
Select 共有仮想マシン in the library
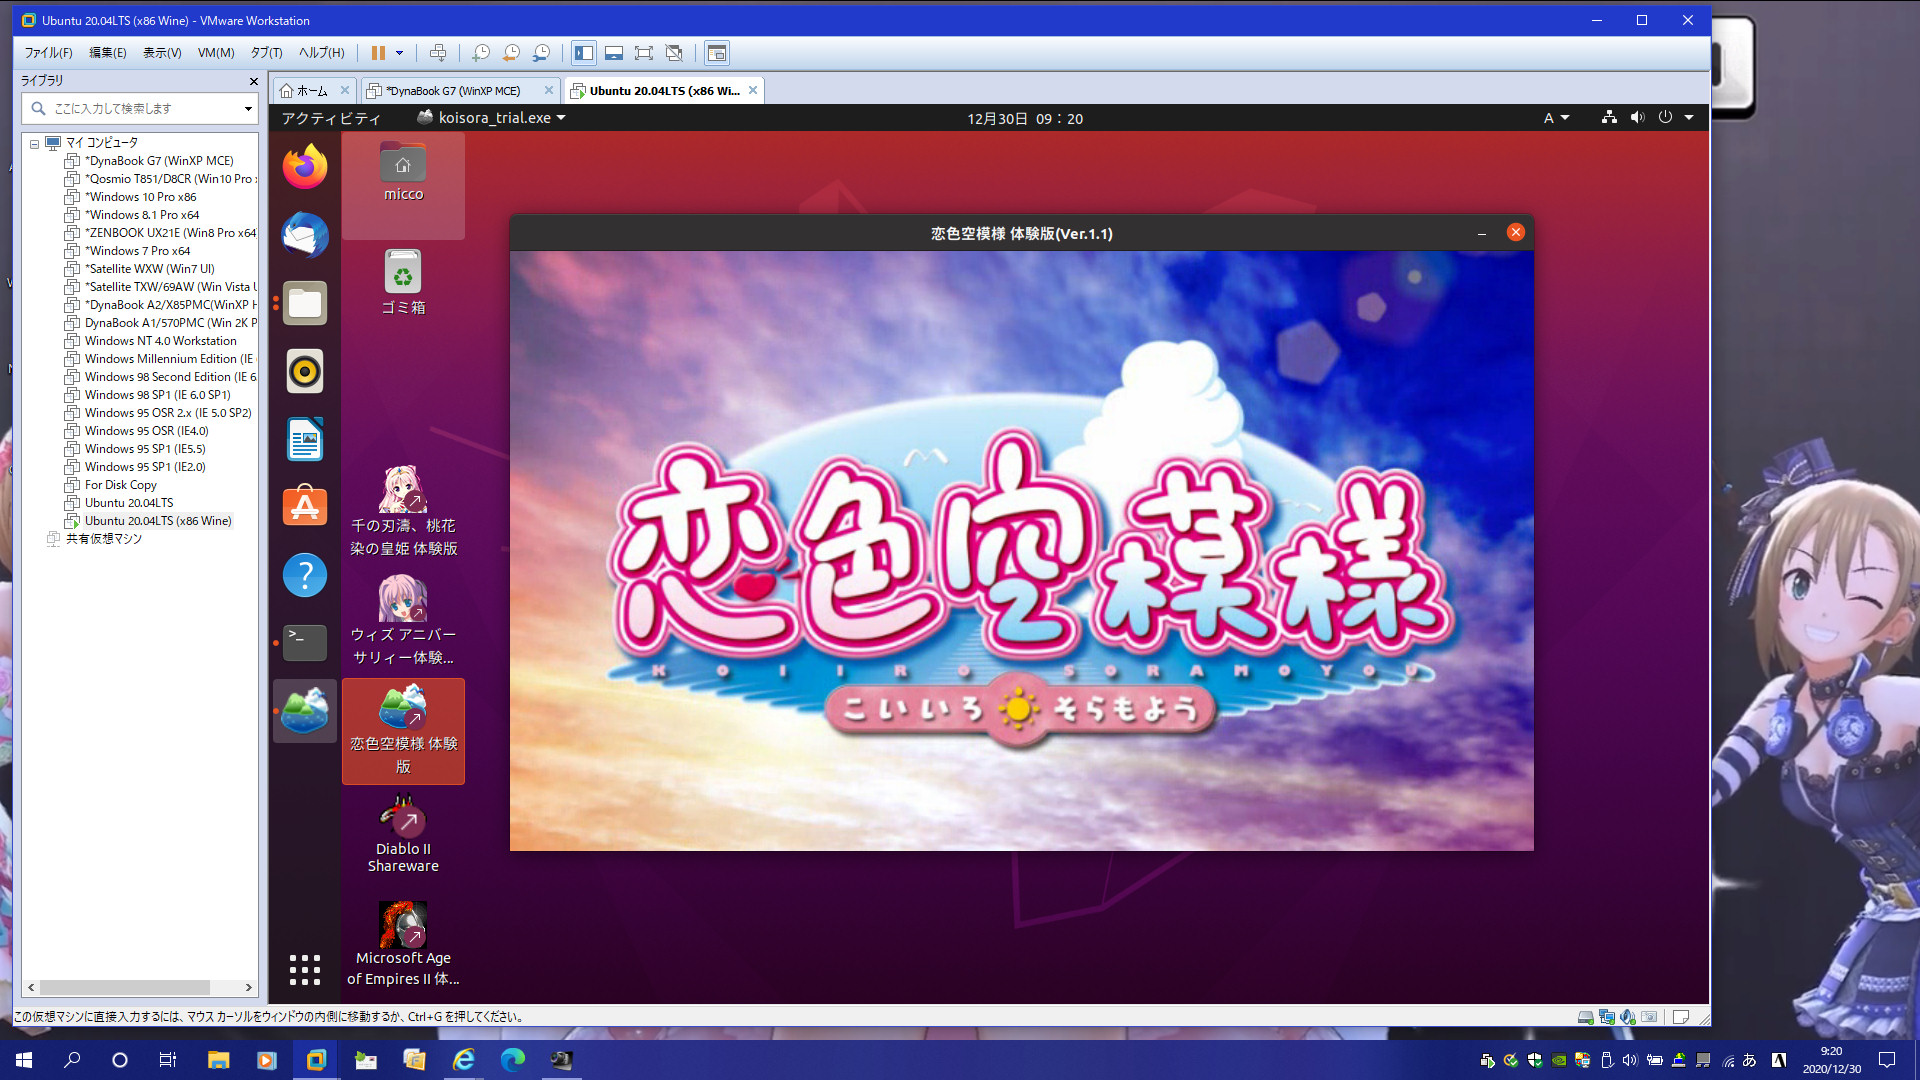103,539
